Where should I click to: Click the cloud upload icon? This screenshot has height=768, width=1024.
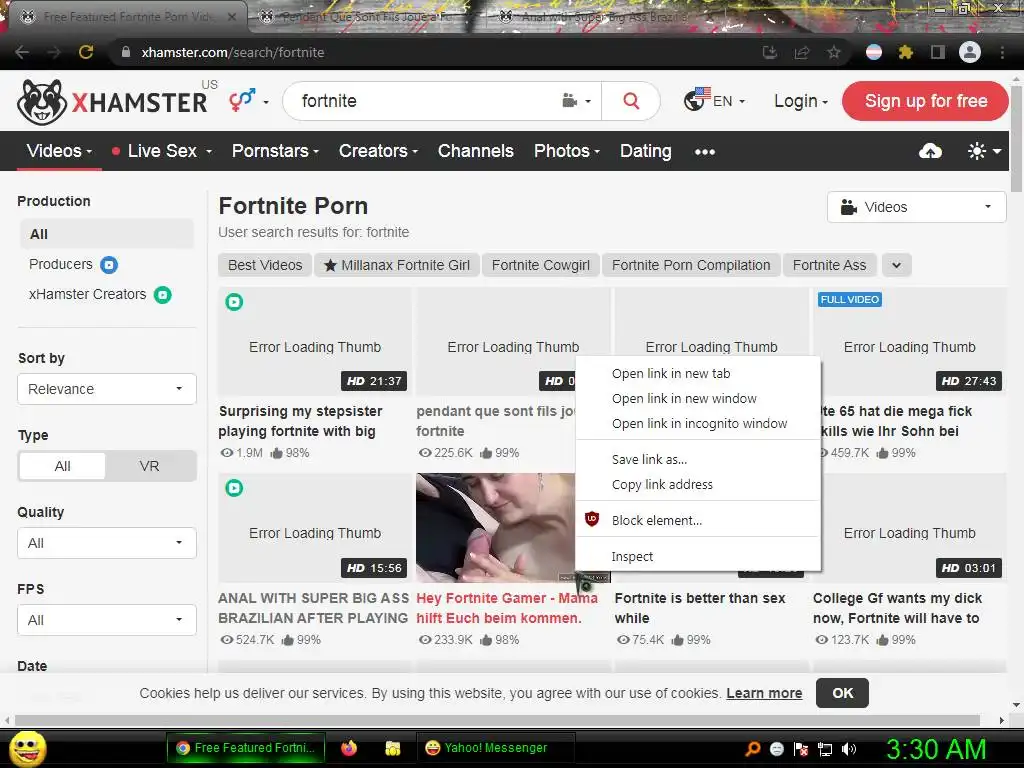(x=930, y=152)
